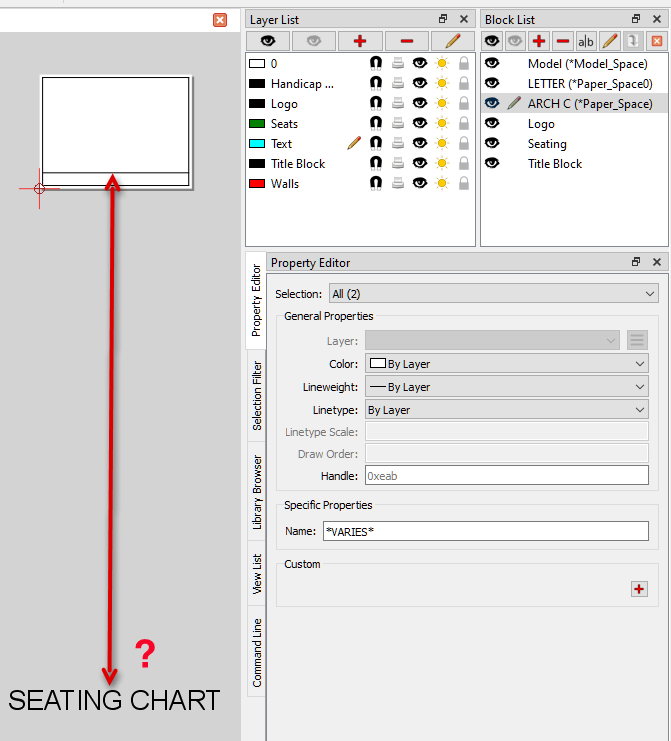
Task: Click white color swatch of layer 0
Action: click(257, 63)
